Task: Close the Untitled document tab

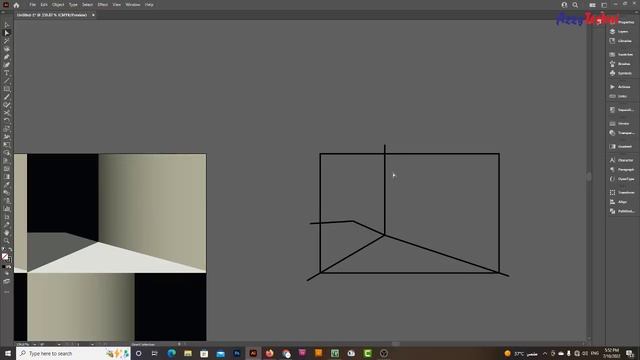Action: pyautogui.click(x=93, y=15)
